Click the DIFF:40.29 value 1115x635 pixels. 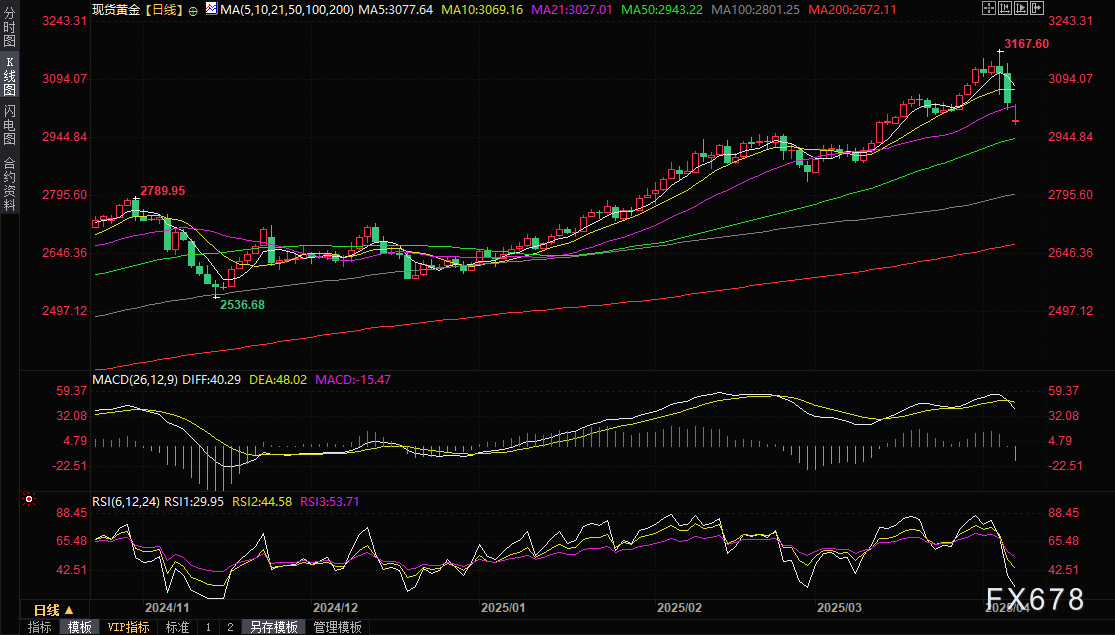coord(211,380)
